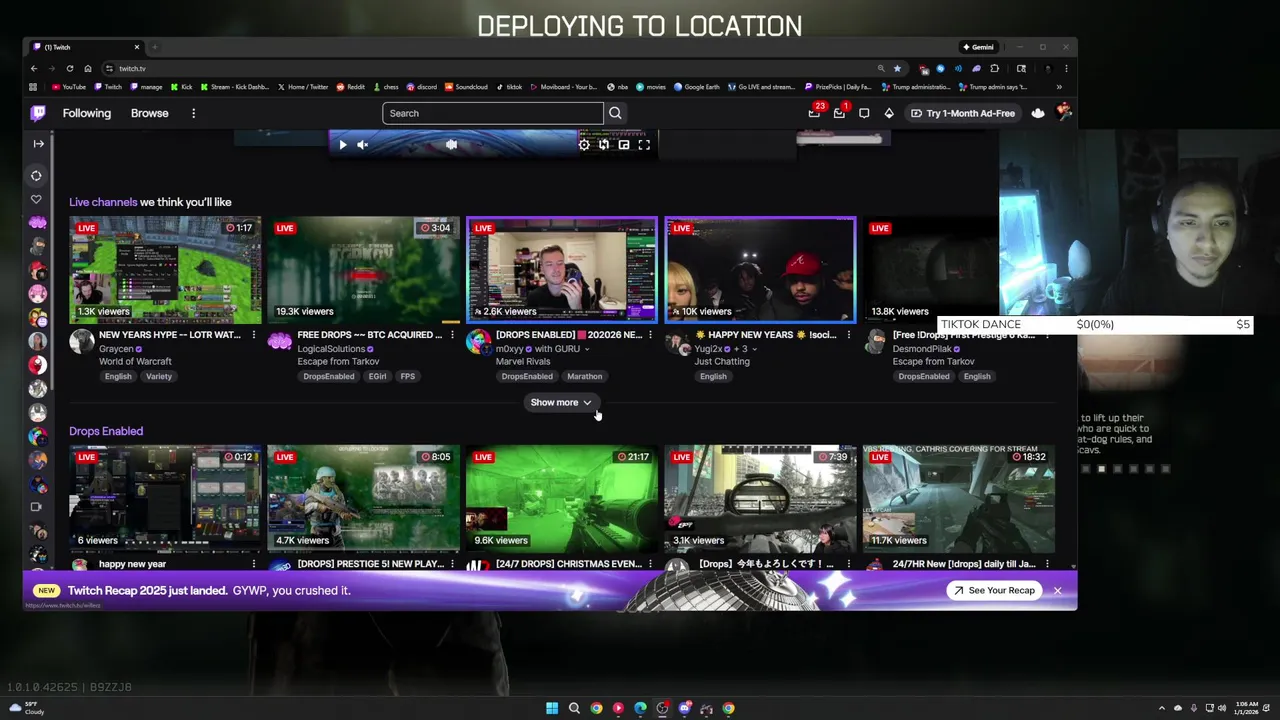This screenshot has height=720, width=1280.
Task: Open notifications with 23 badge
Action: 815,113
